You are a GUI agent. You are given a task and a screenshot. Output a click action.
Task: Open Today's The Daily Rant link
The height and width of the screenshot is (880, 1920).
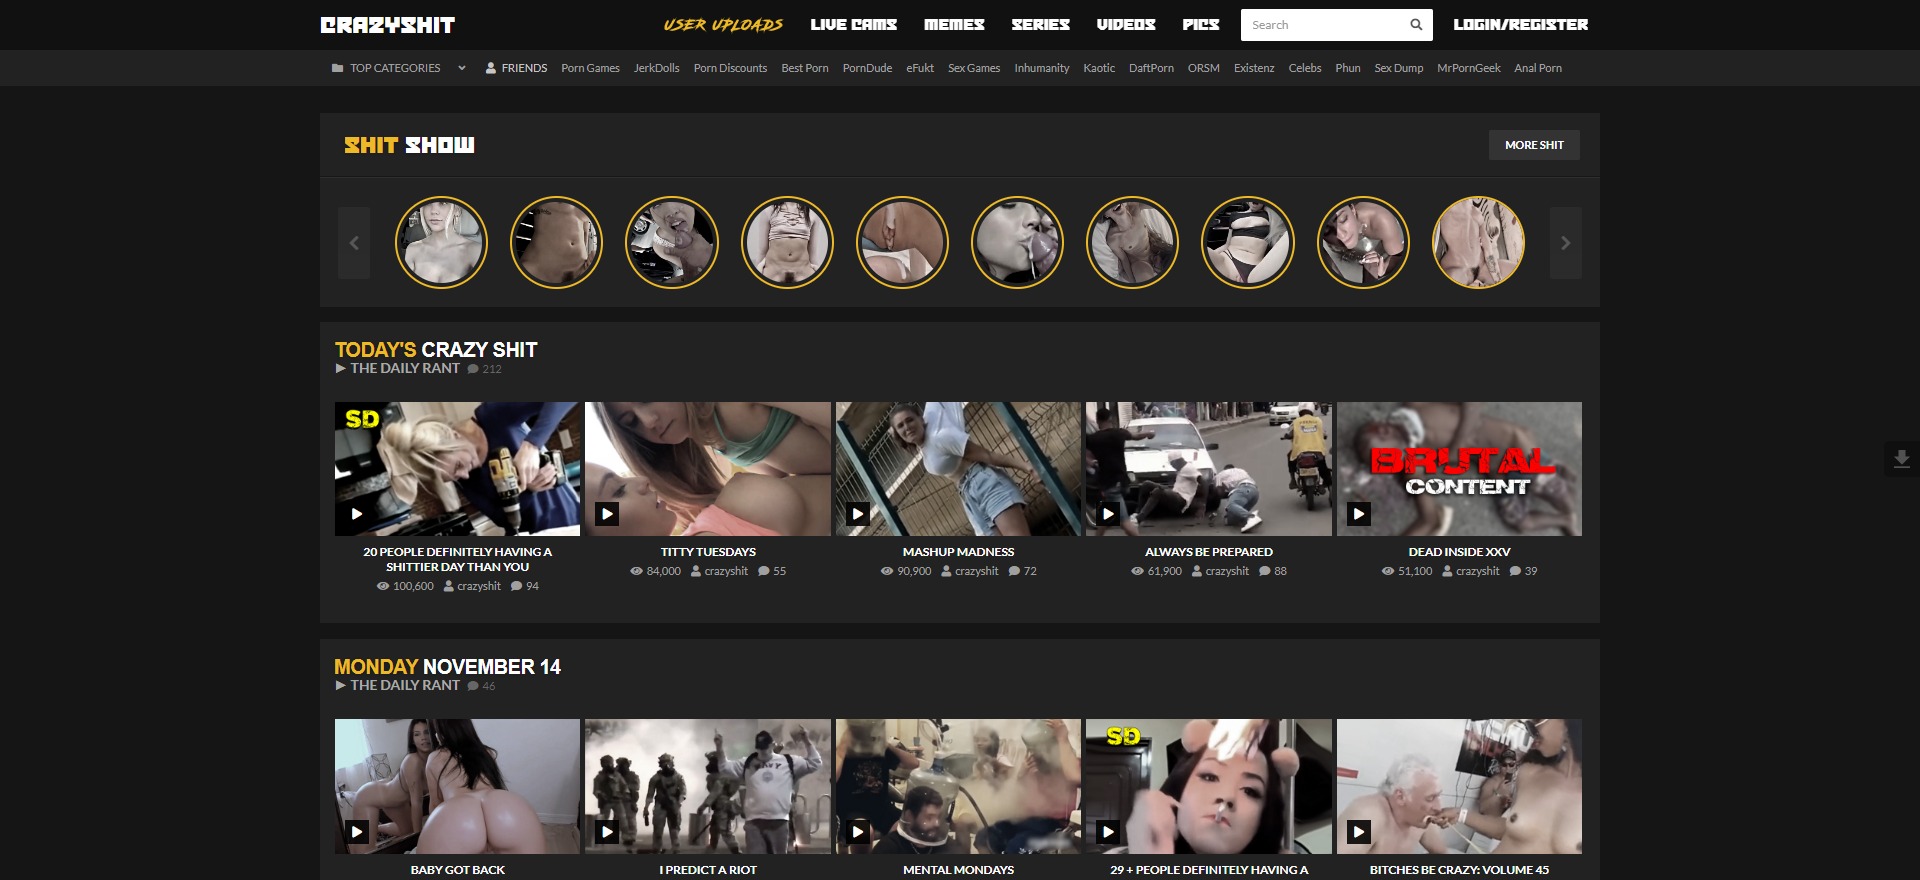point(404,368)
